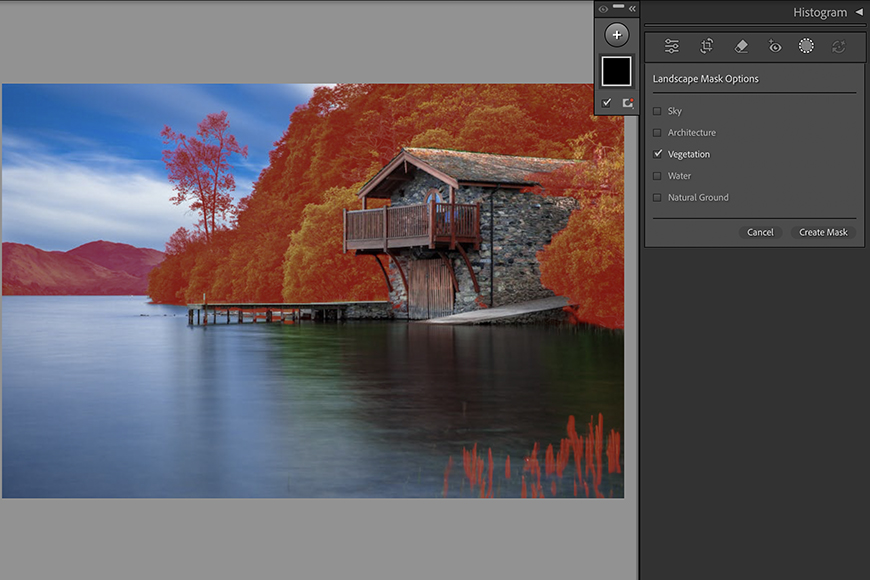This screenshot has height=580, width=870.
Task: Tick the Architecture mask option
Action: tap(658, 133)
